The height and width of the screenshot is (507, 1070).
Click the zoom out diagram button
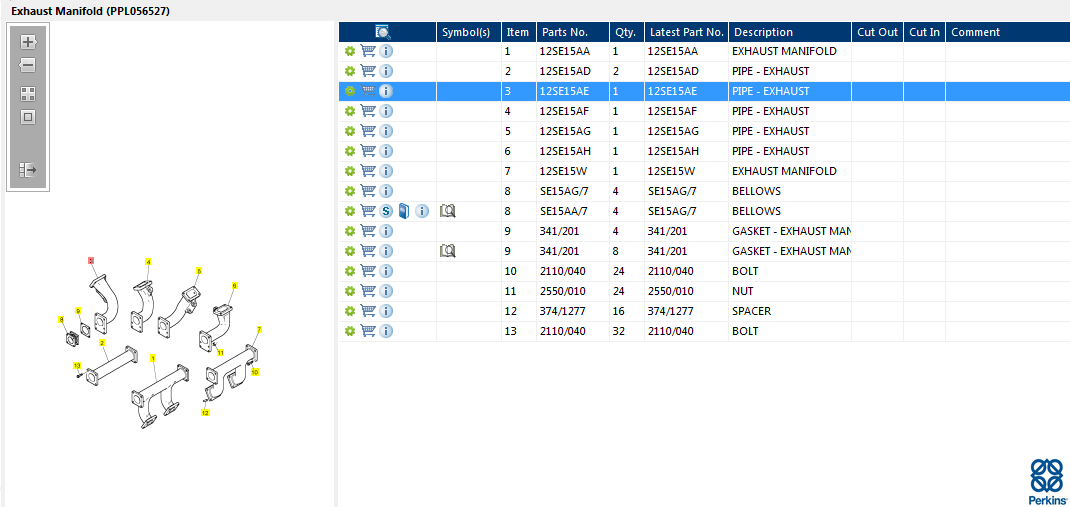28,65
